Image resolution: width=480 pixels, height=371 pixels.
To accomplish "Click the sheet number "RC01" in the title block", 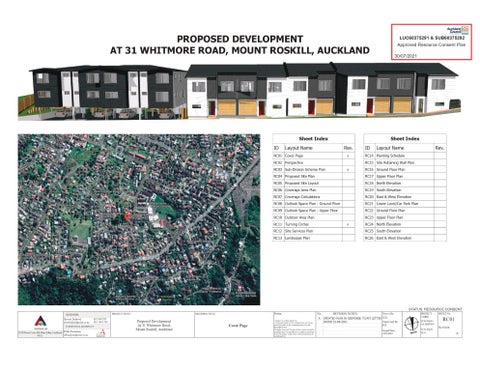I will click(448, 319).
